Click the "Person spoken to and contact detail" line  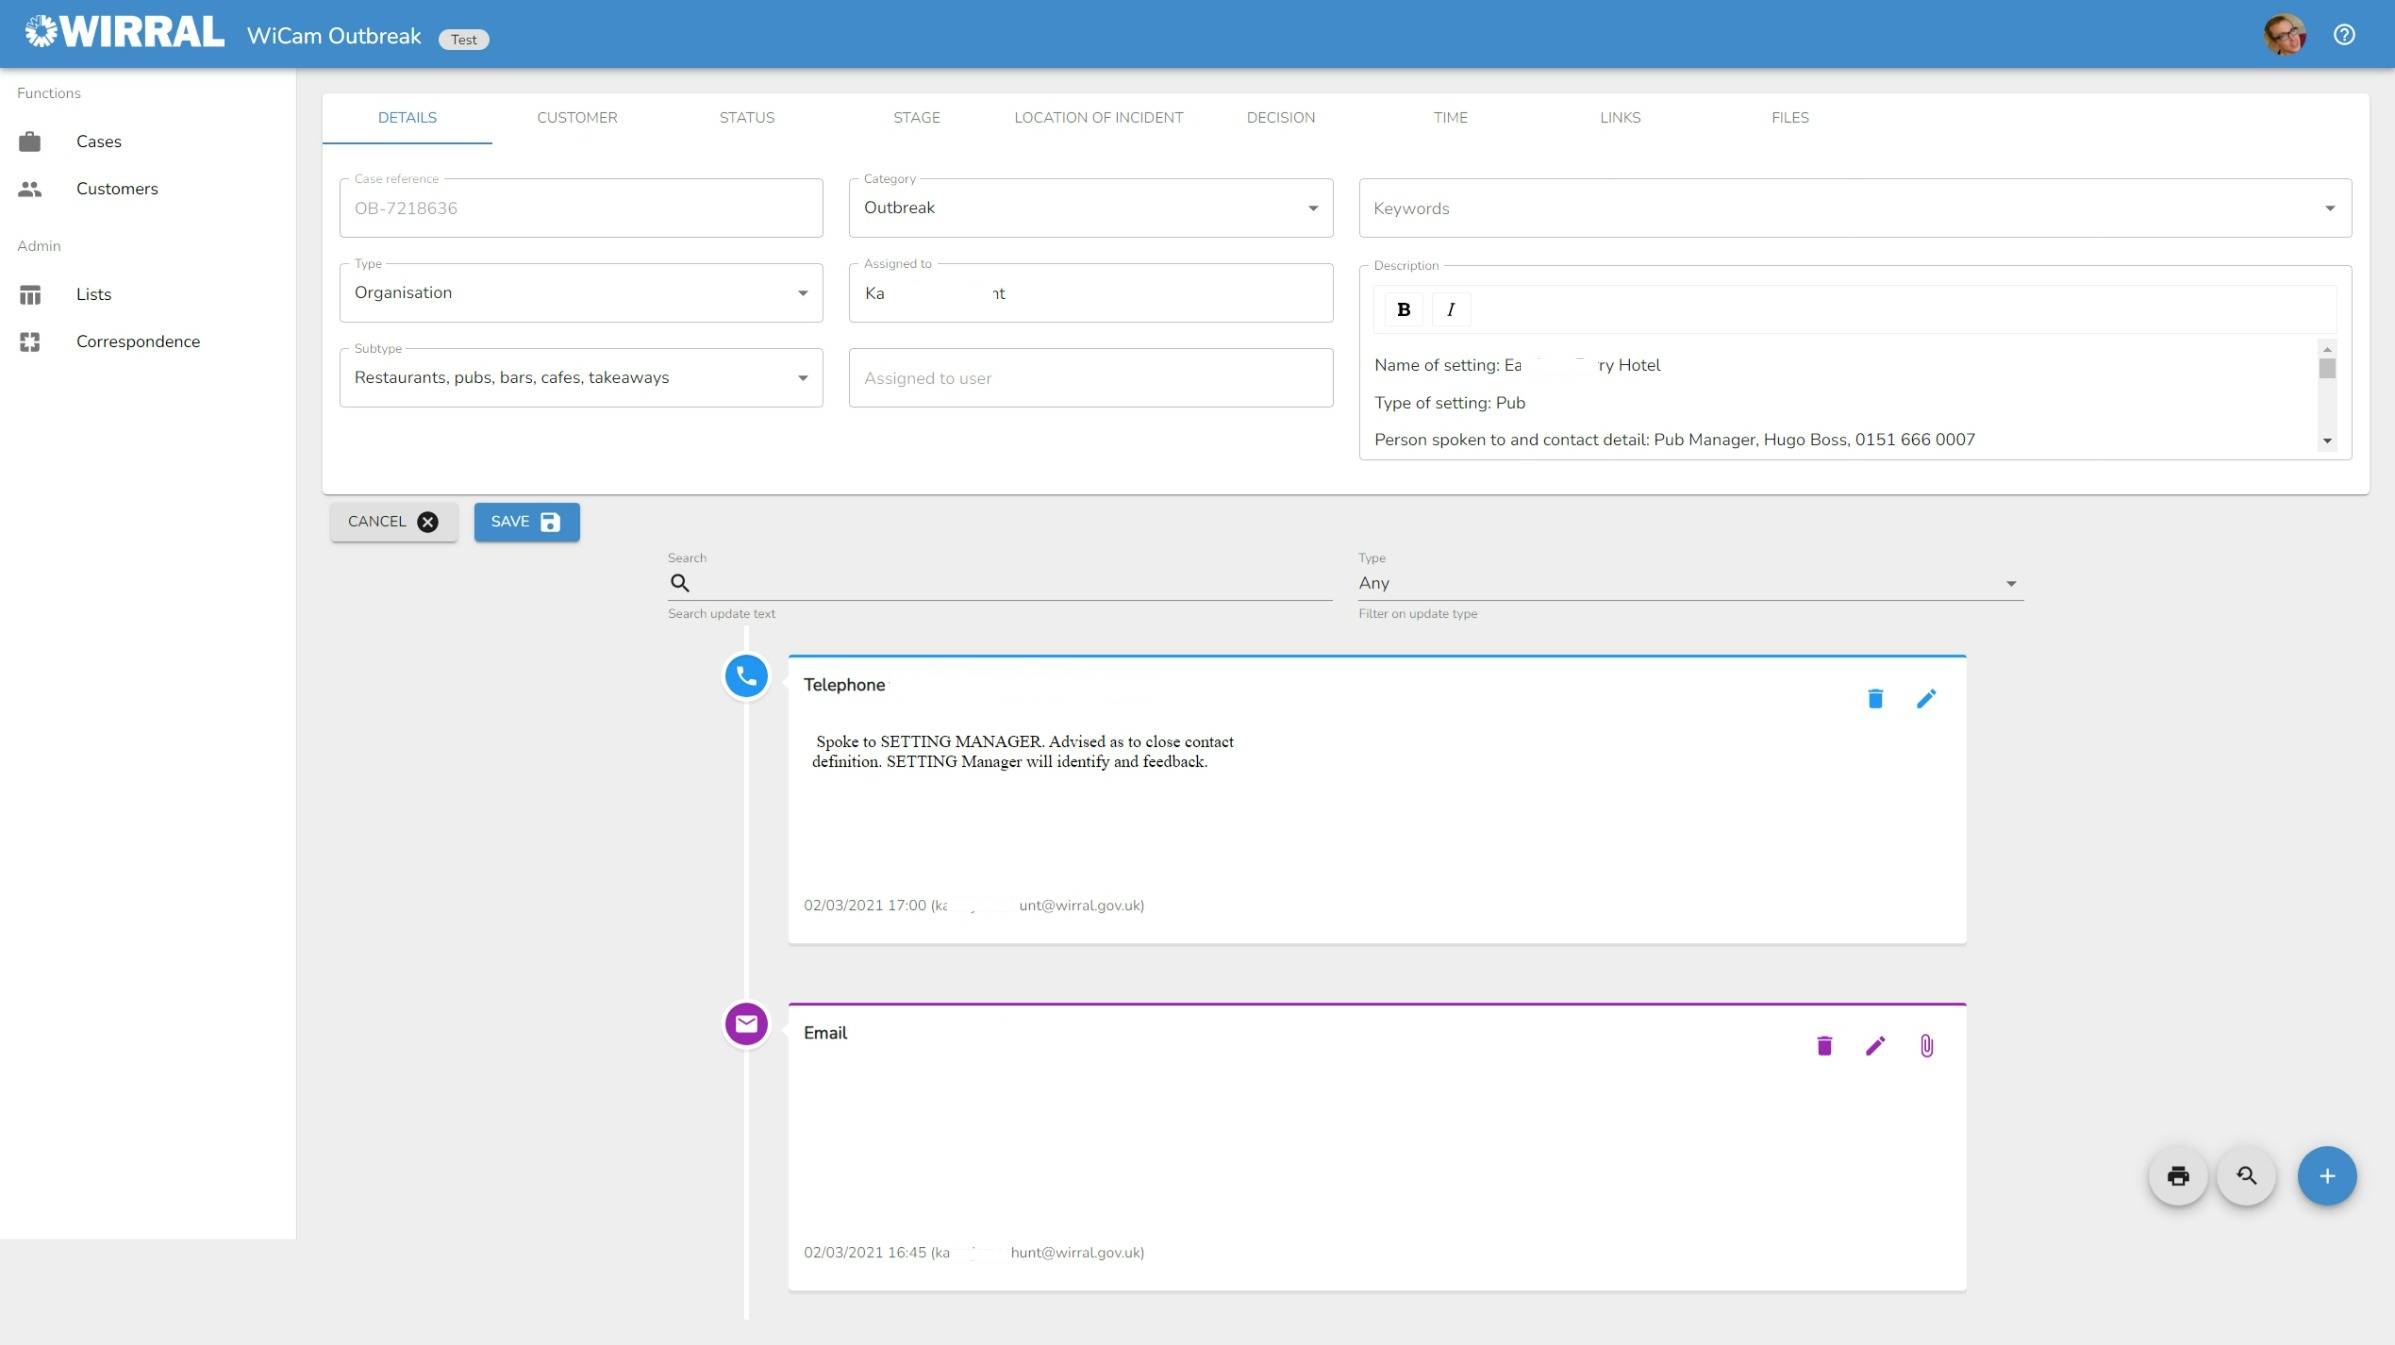pos(1675,440)
